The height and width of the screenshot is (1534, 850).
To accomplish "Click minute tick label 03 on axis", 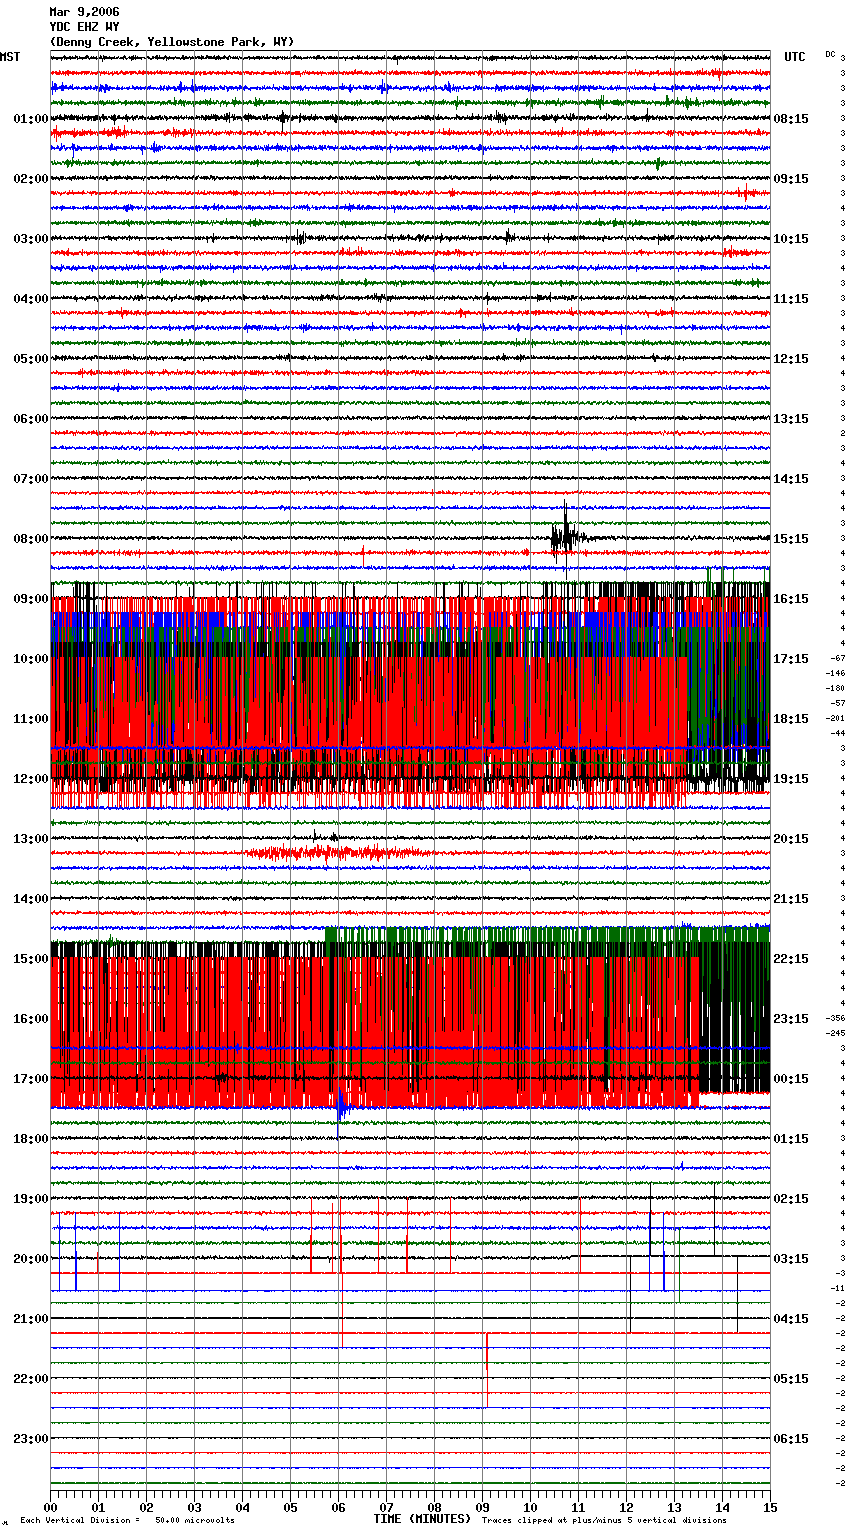I will (195, 1507).
